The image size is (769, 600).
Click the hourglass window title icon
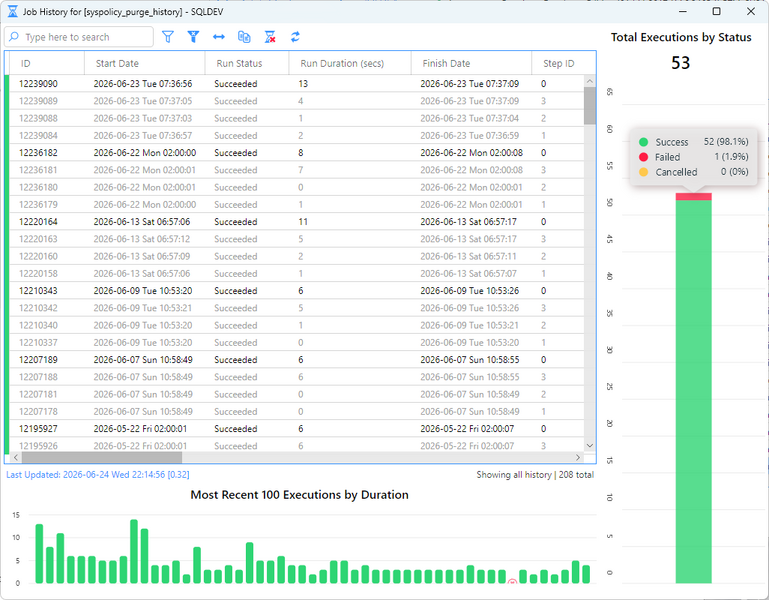13,11
